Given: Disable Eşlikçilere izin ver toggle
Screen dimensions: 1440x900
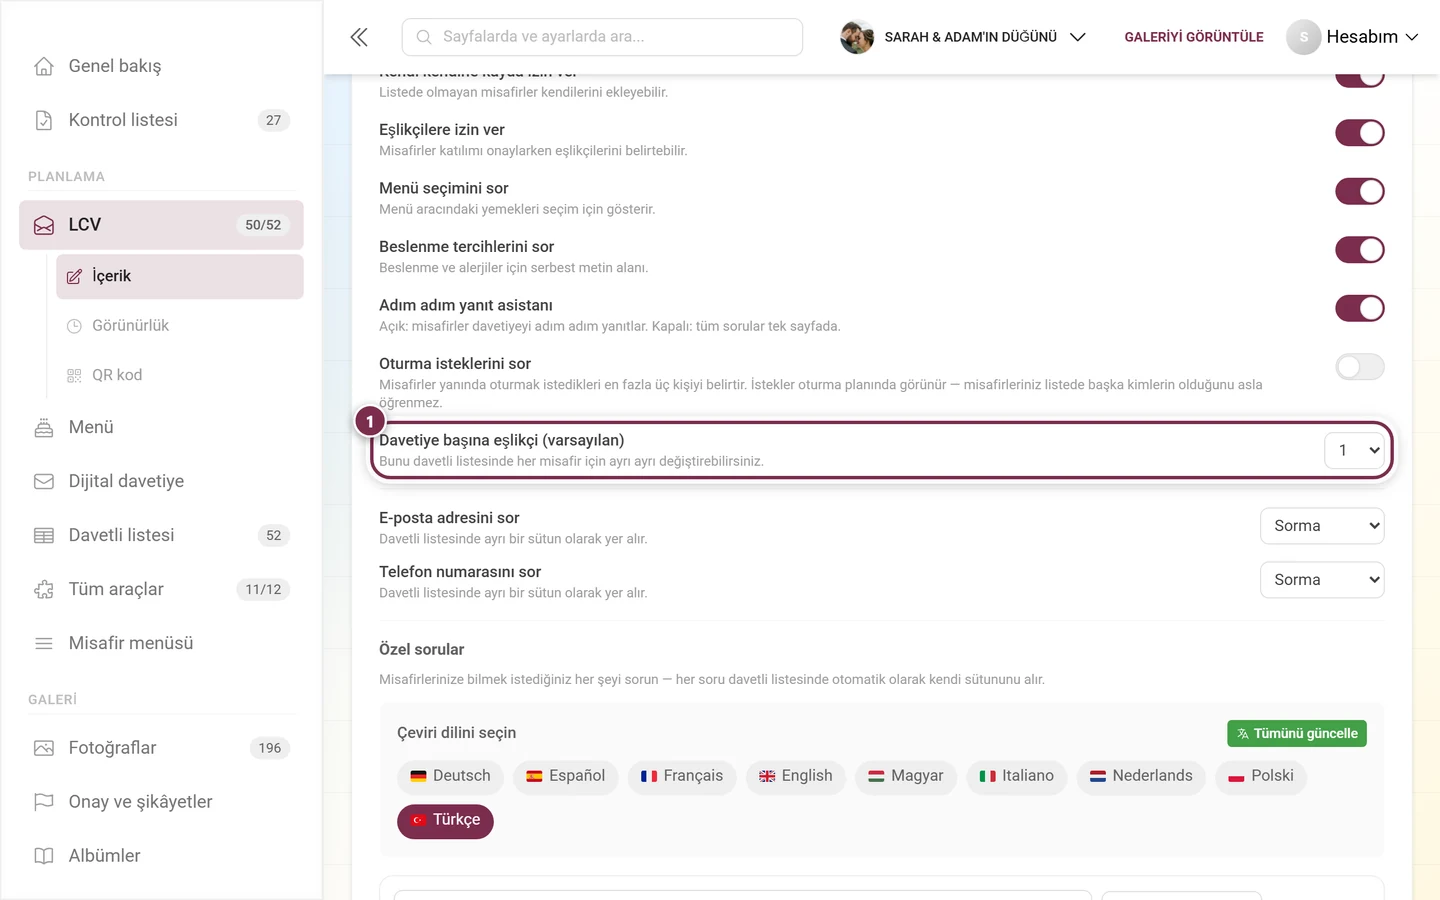Looking at the screenshot, I should [x=1360, y=133].
